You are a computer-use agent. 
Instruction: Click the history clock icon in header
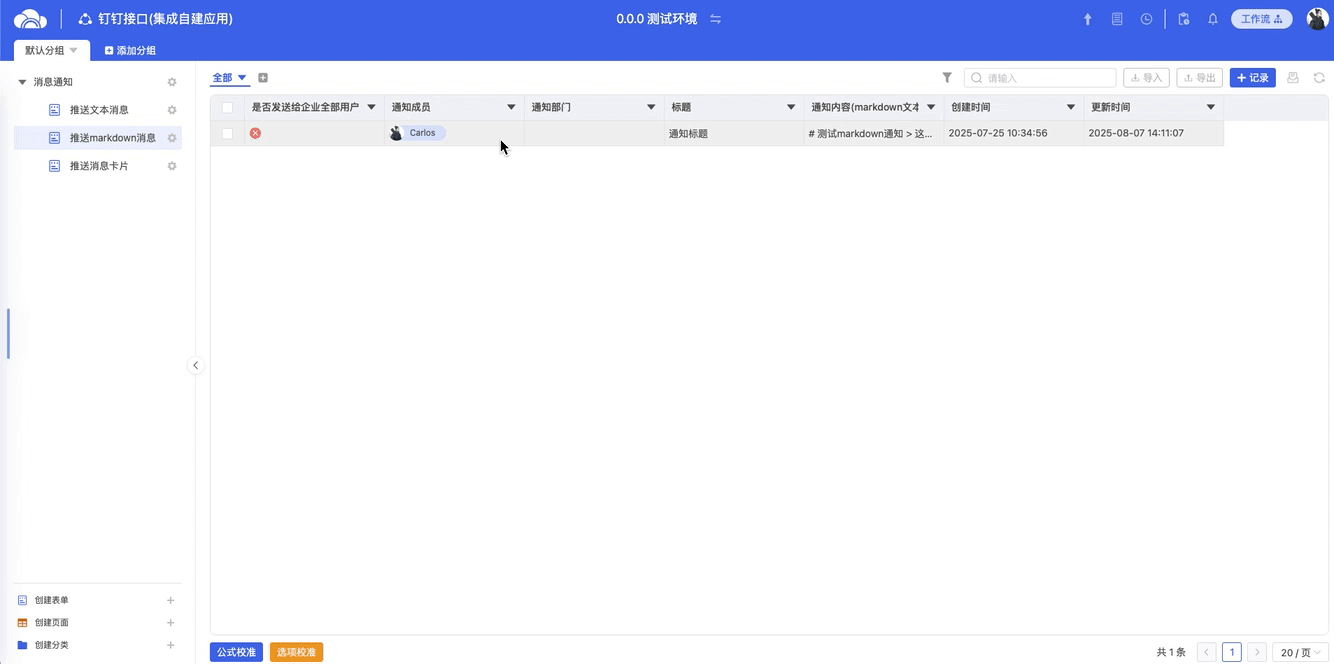(1146, 19)
